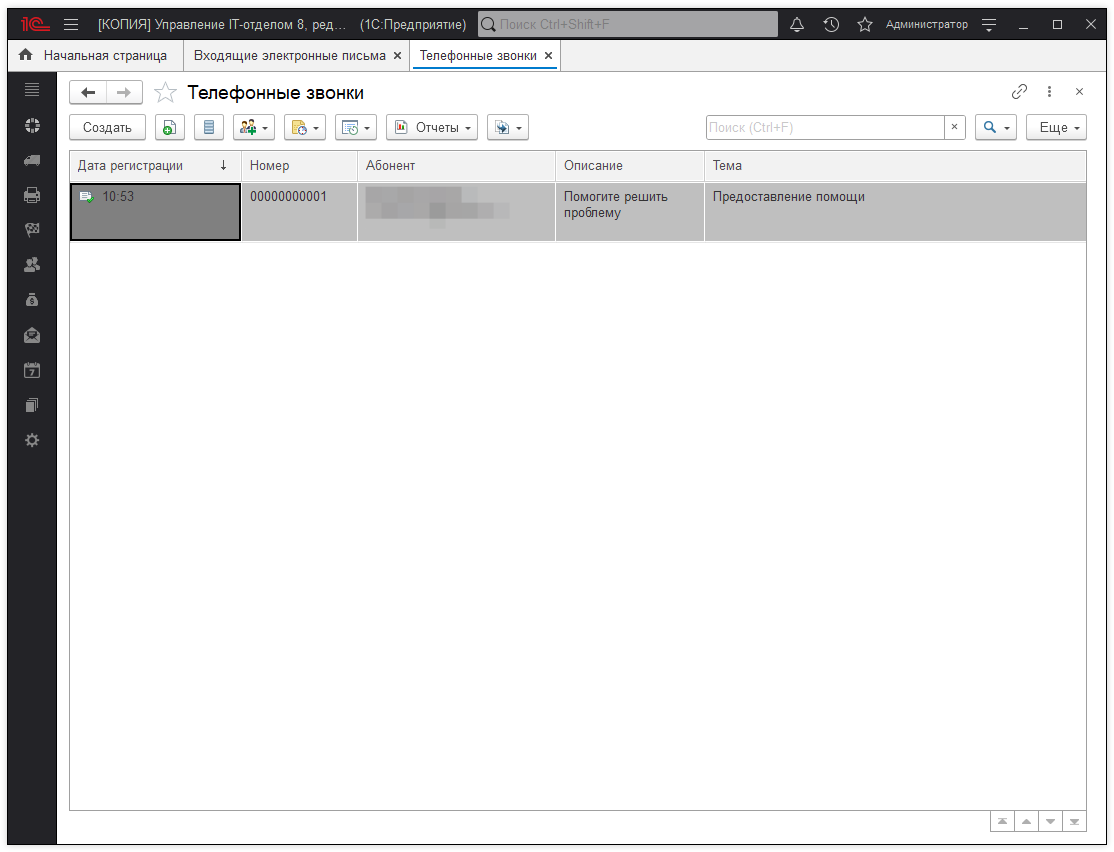Add Телефонные звонки to favorites with star
1114x852 pixels.
(166, 93)
